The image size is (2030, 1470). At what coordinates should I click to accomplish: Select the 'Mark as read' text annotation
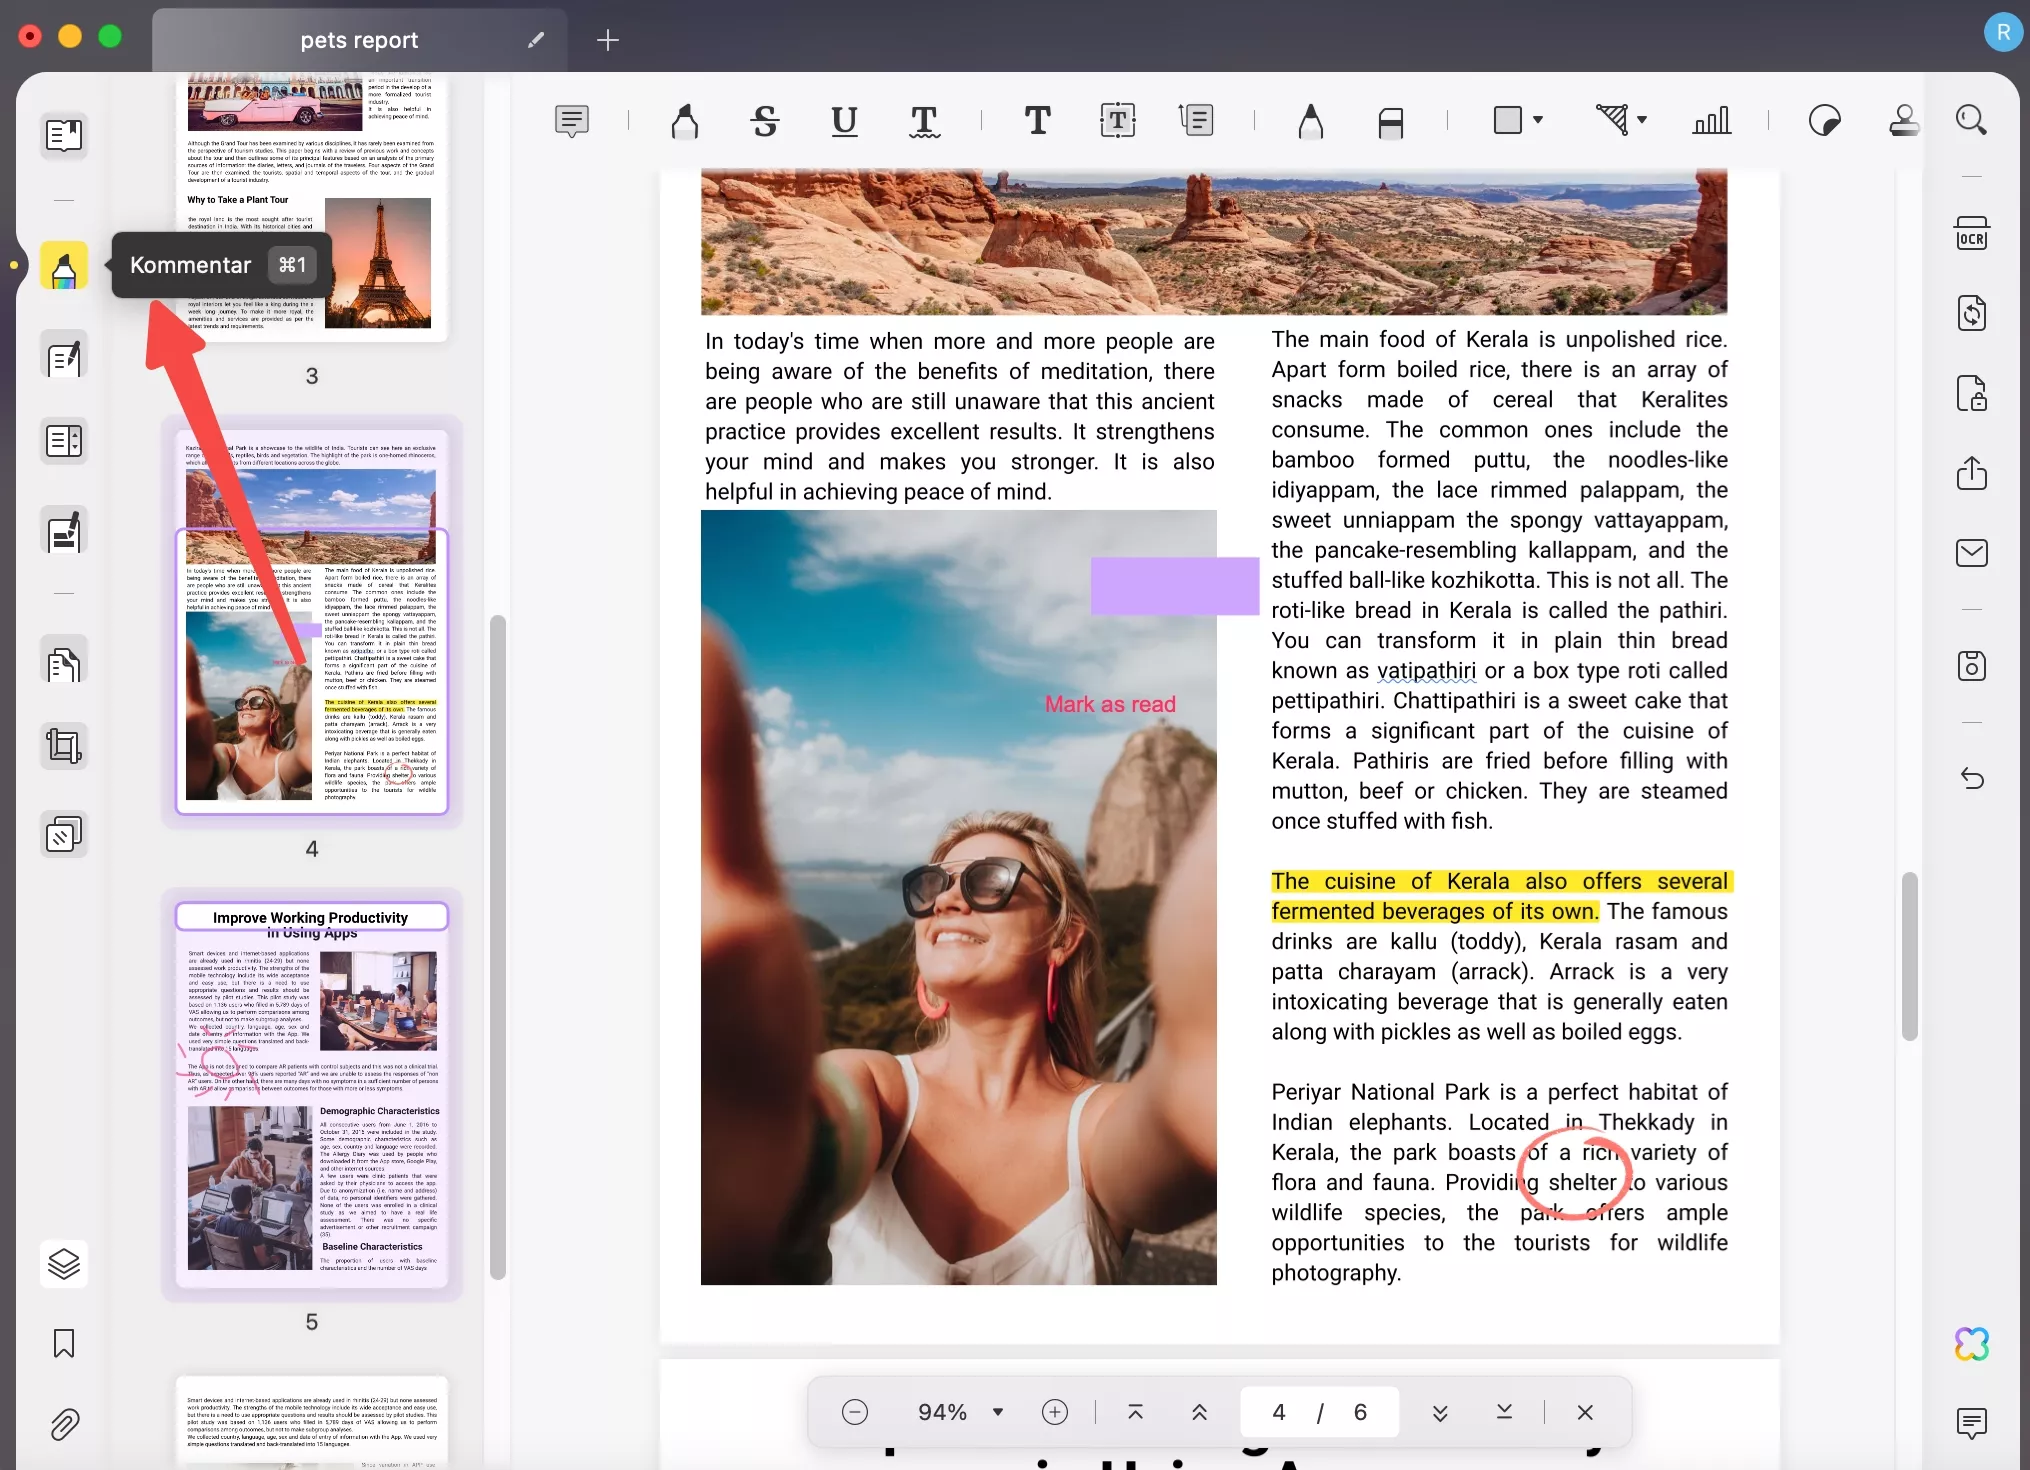[1110, 704]
